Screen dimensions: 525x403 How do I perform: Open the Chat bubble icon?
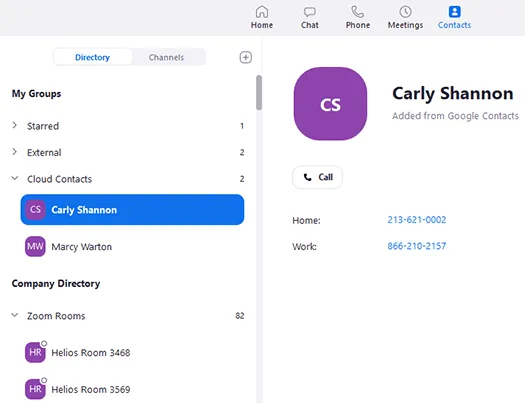[x=310, y=12]
